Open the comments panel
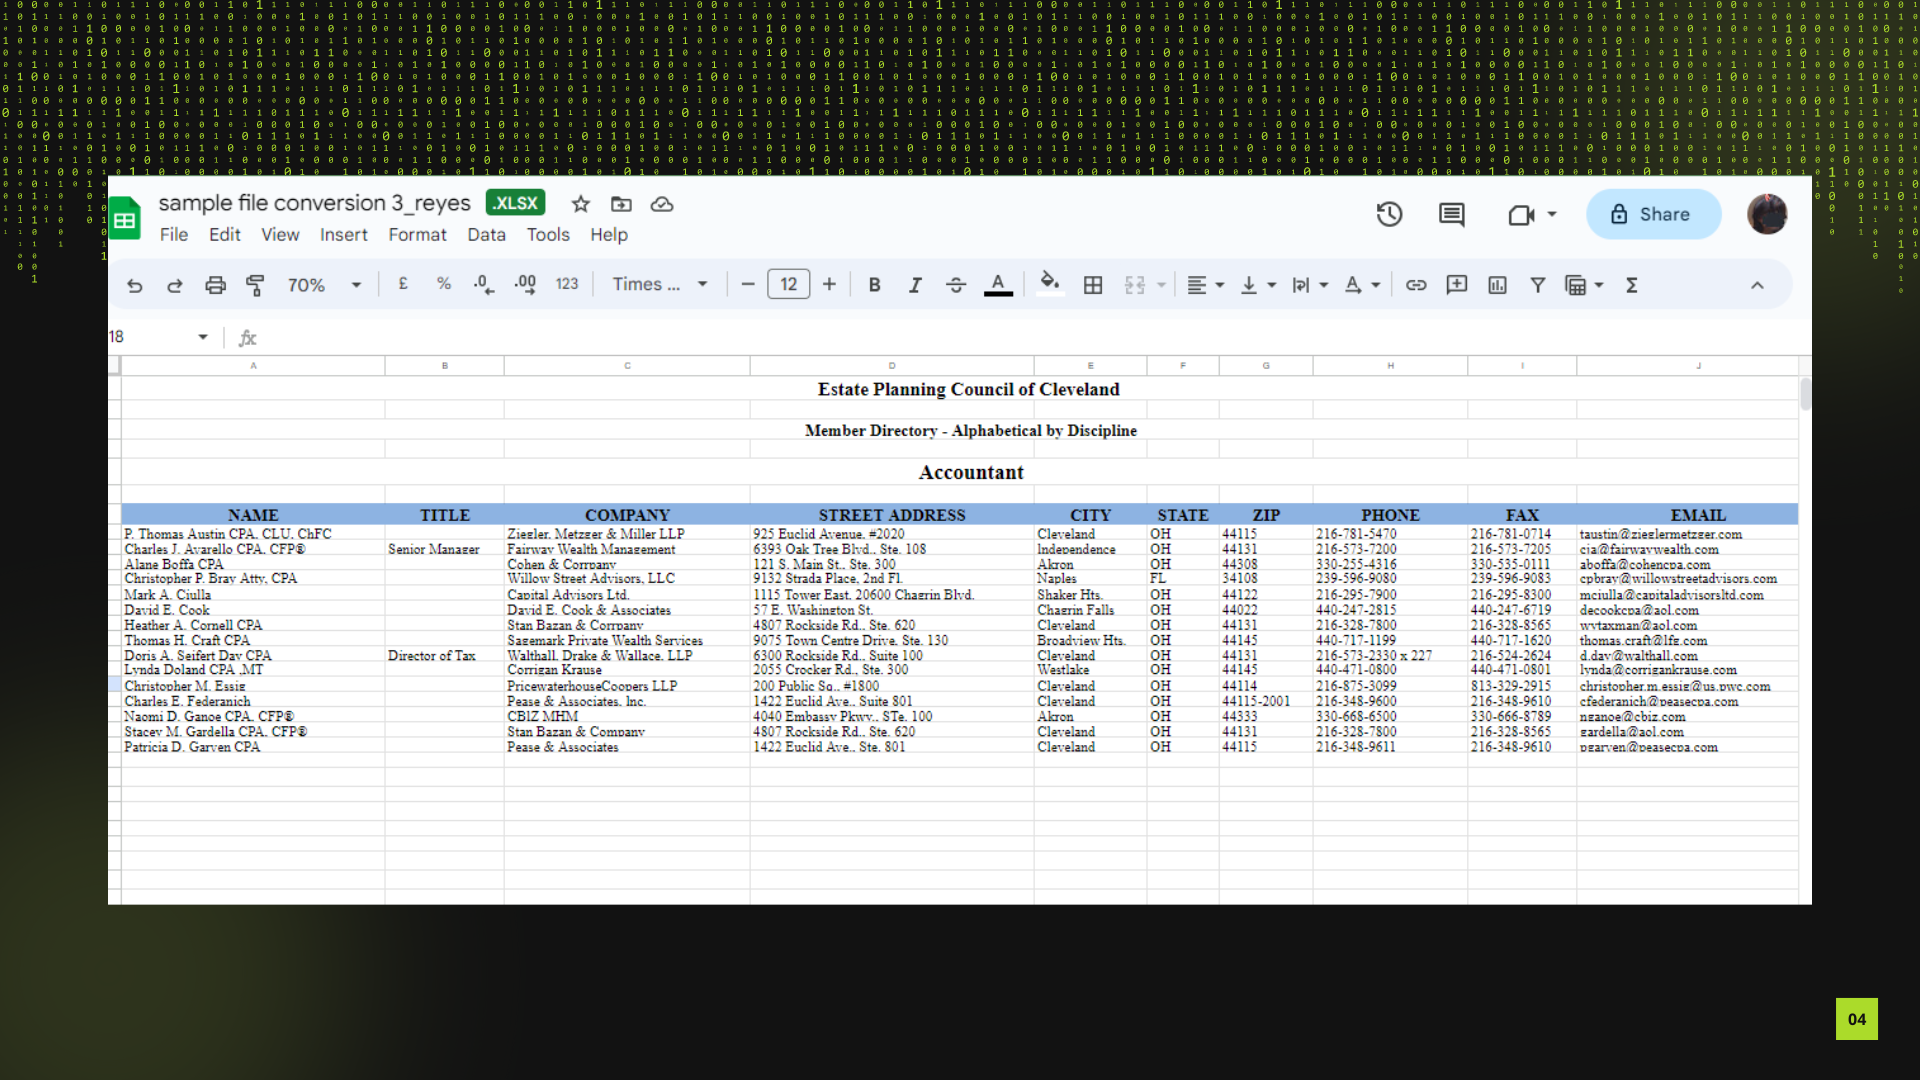This screenshot has height=1080, width=1920. 1451,214
